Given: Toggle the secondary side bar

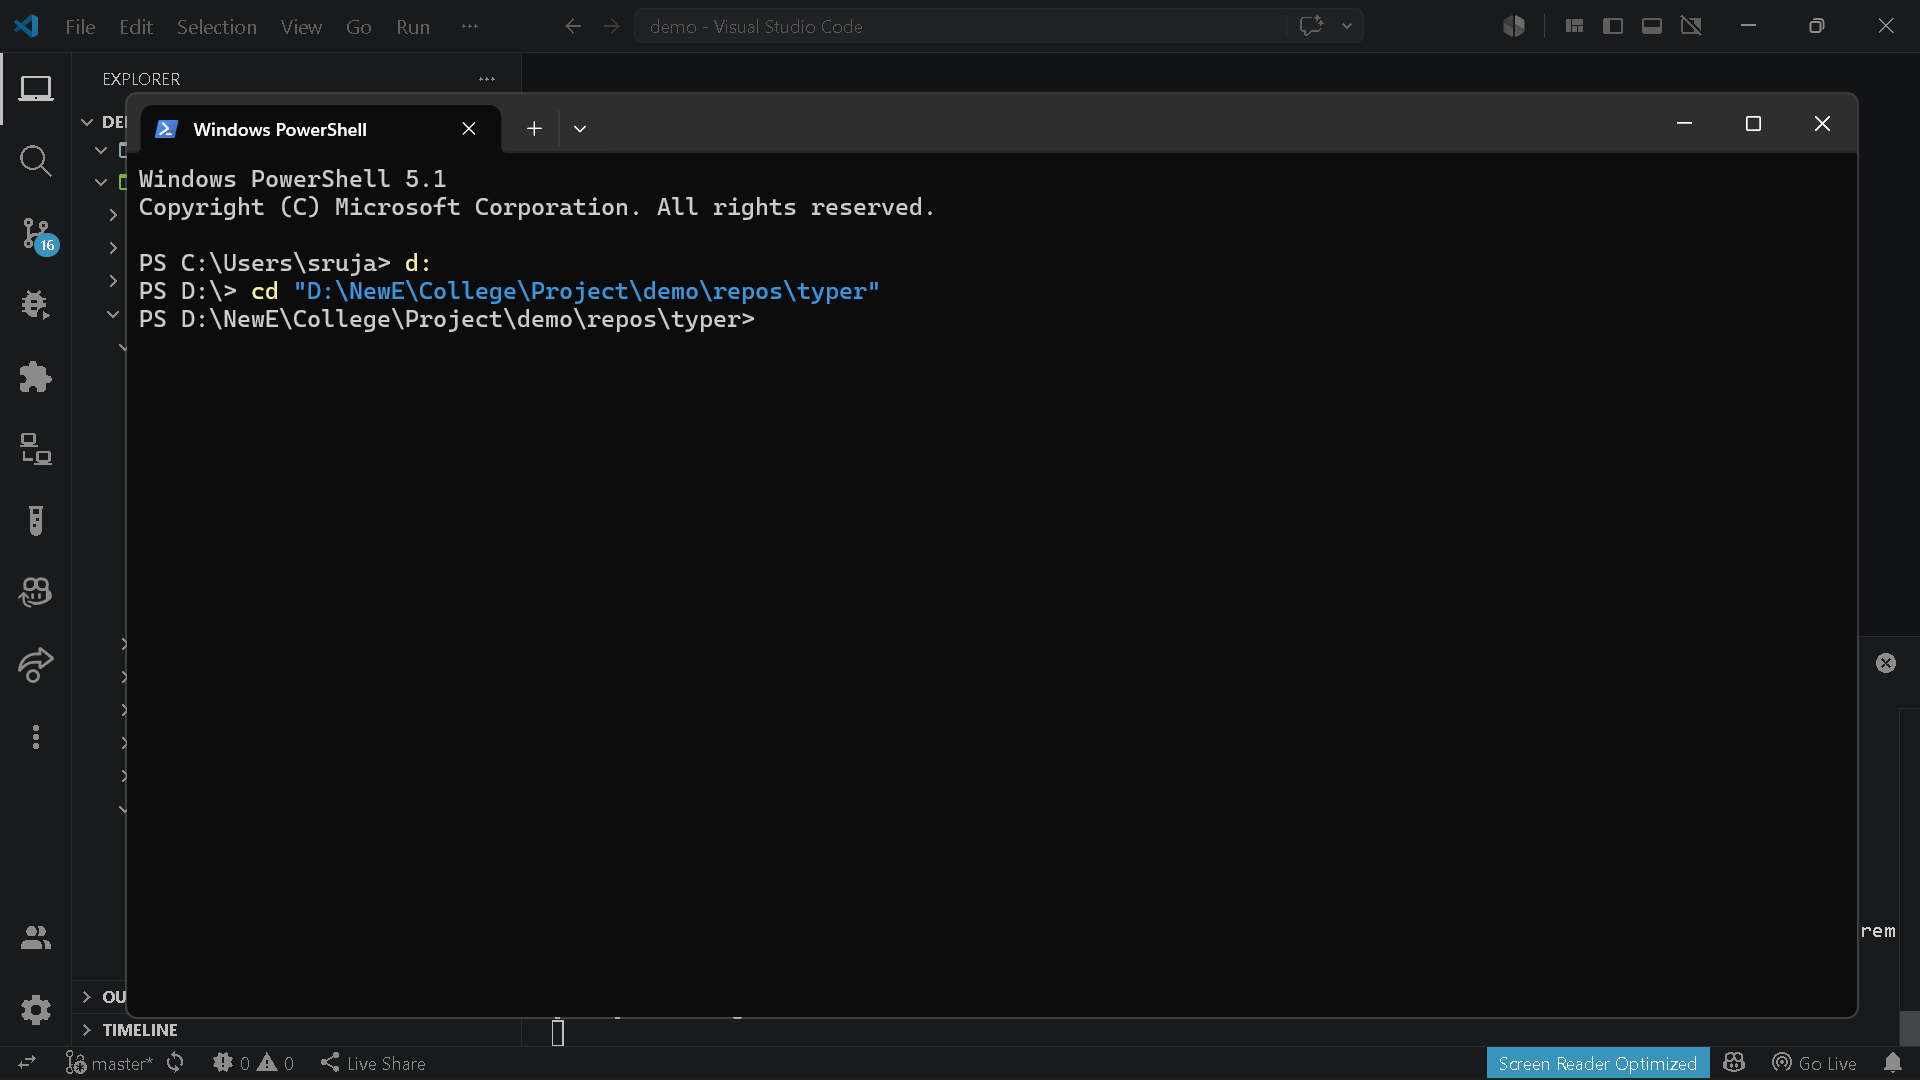Looking at the screenshot, I should click(1691, 26).
